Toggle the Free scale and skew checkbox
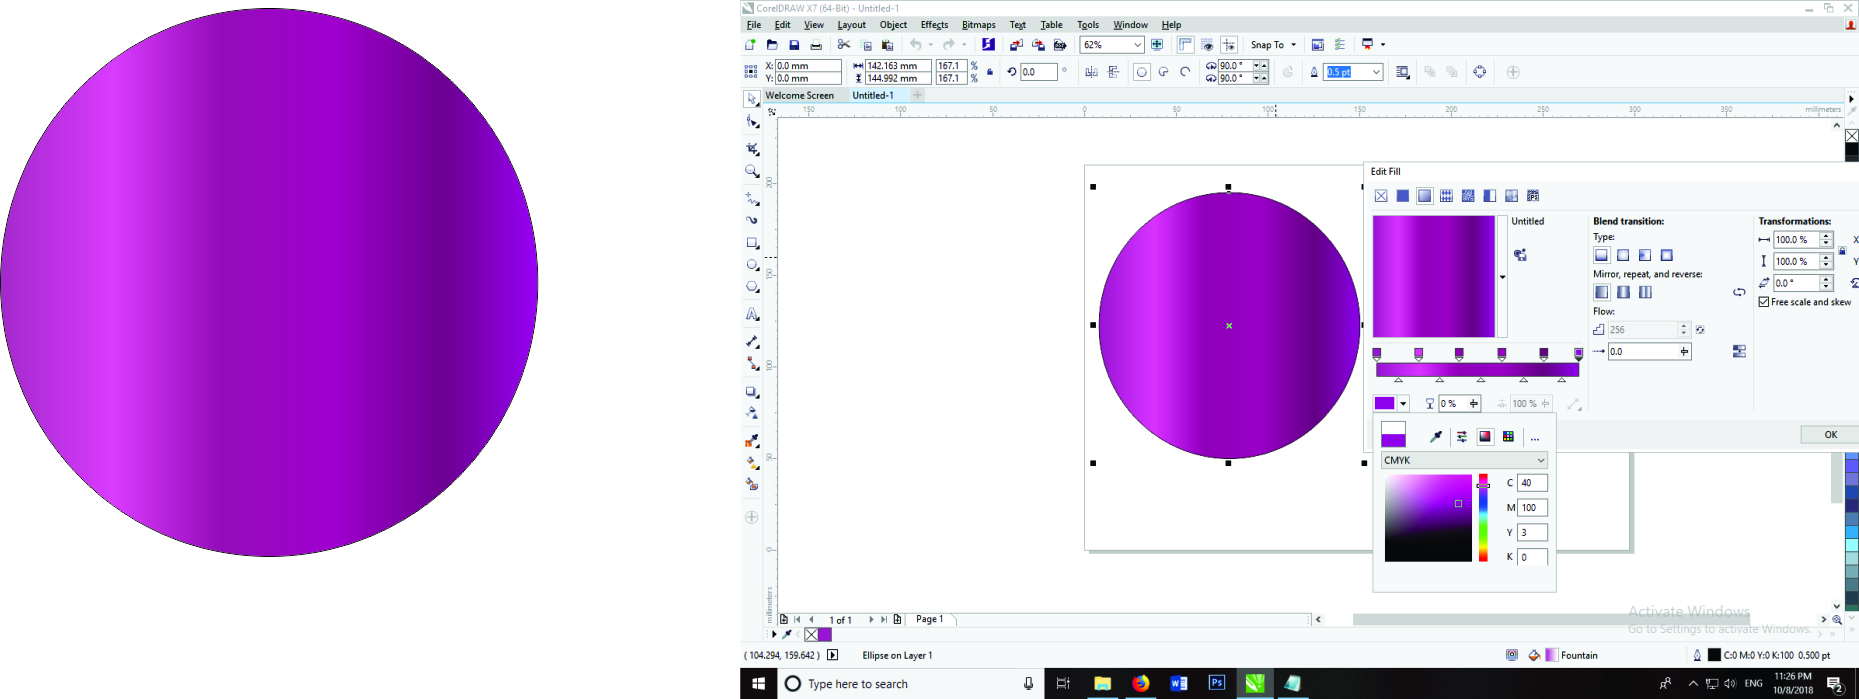Screen dimensions: 1859x699 [x=1764, y=302]
